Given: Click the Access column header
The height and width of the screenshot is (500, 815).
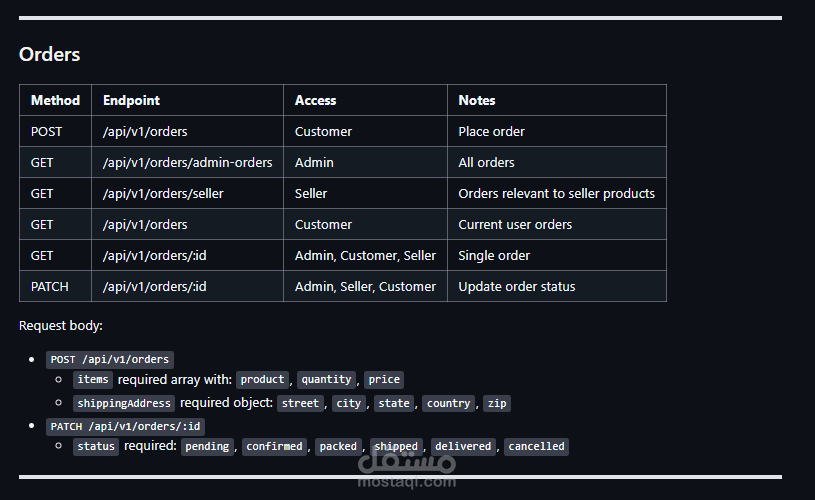Looking at the screenshot, I should coord(315,100).
